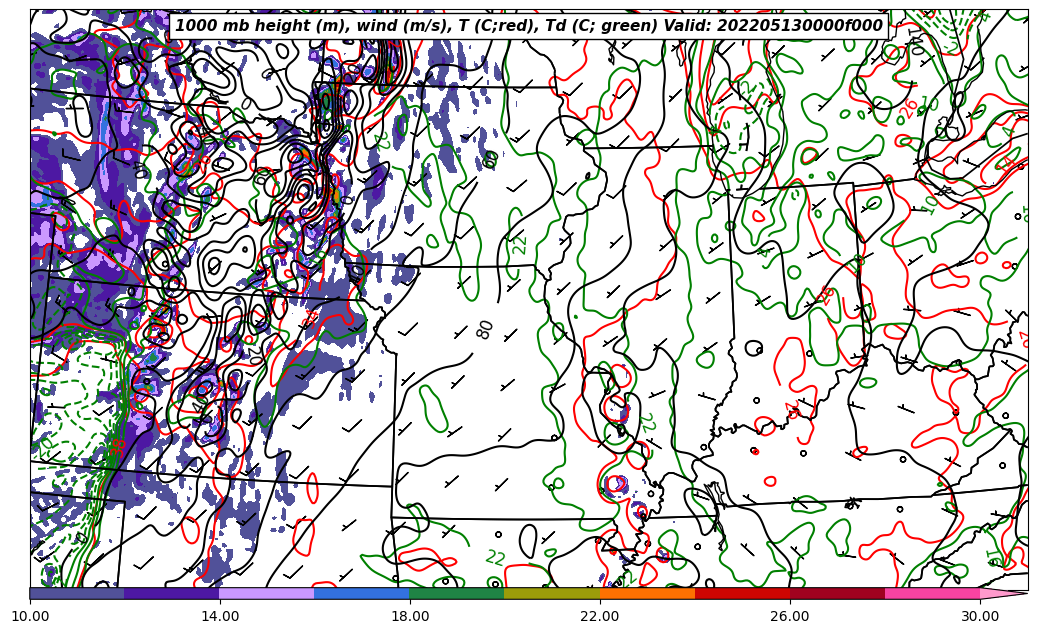Pick the green 18–20 colorbar segment
Image resolution: width=1037 pixels, height=633 pixels.
457,593
